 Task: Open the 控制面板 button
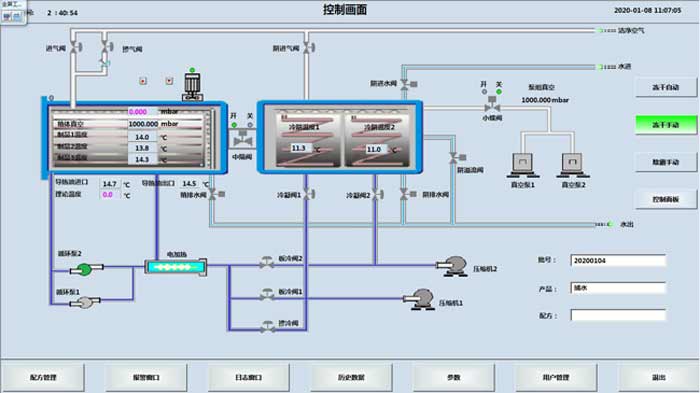[x=666, y=199]
